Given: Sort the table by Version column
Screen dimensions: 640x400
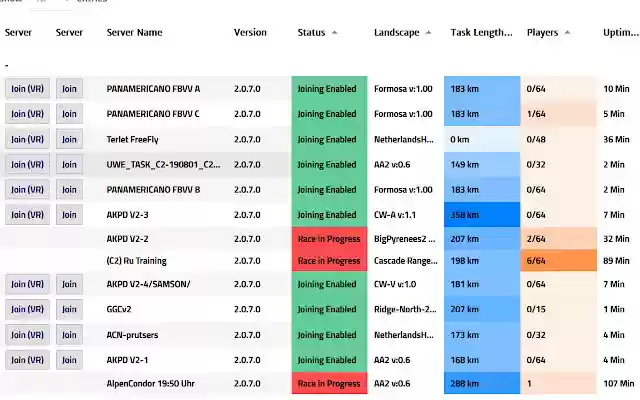Looking at the screenshot, I should (x=250, y=33).
